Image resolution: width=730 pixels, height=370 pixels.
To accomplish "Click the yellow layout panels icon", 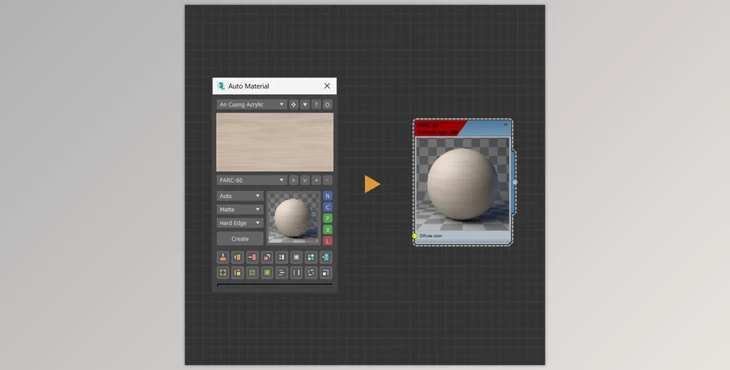I will [237, 272].
